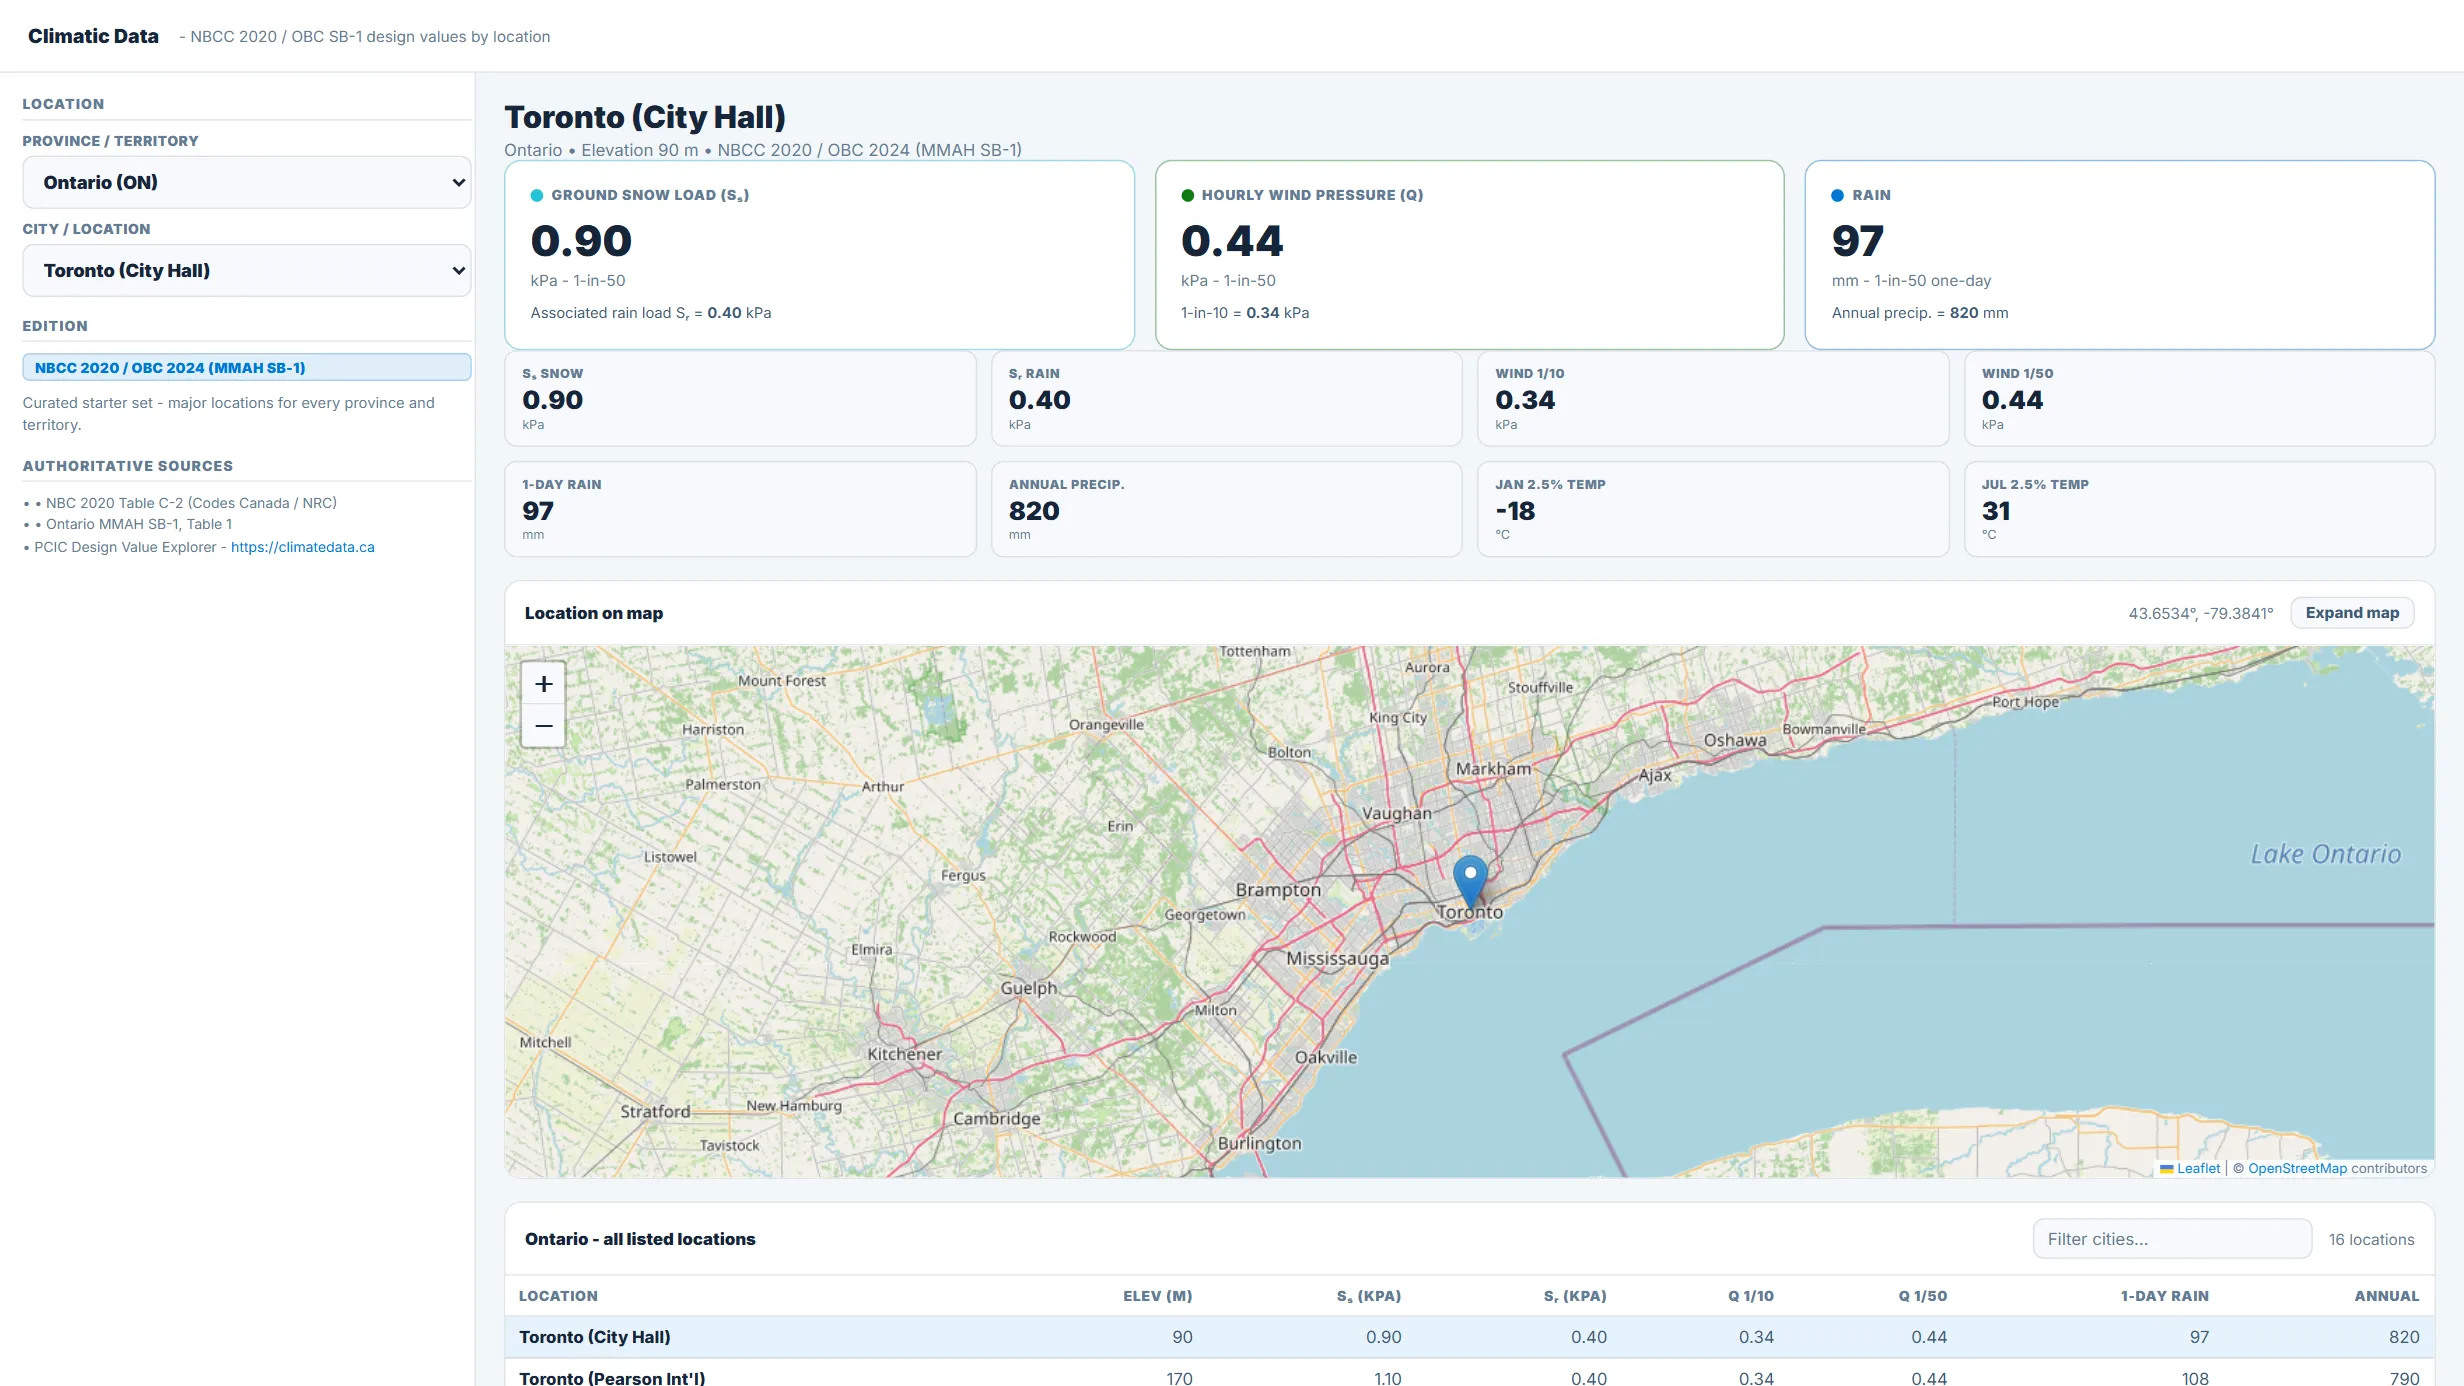Click the Mississauga label on the map

click(1337, 958)
